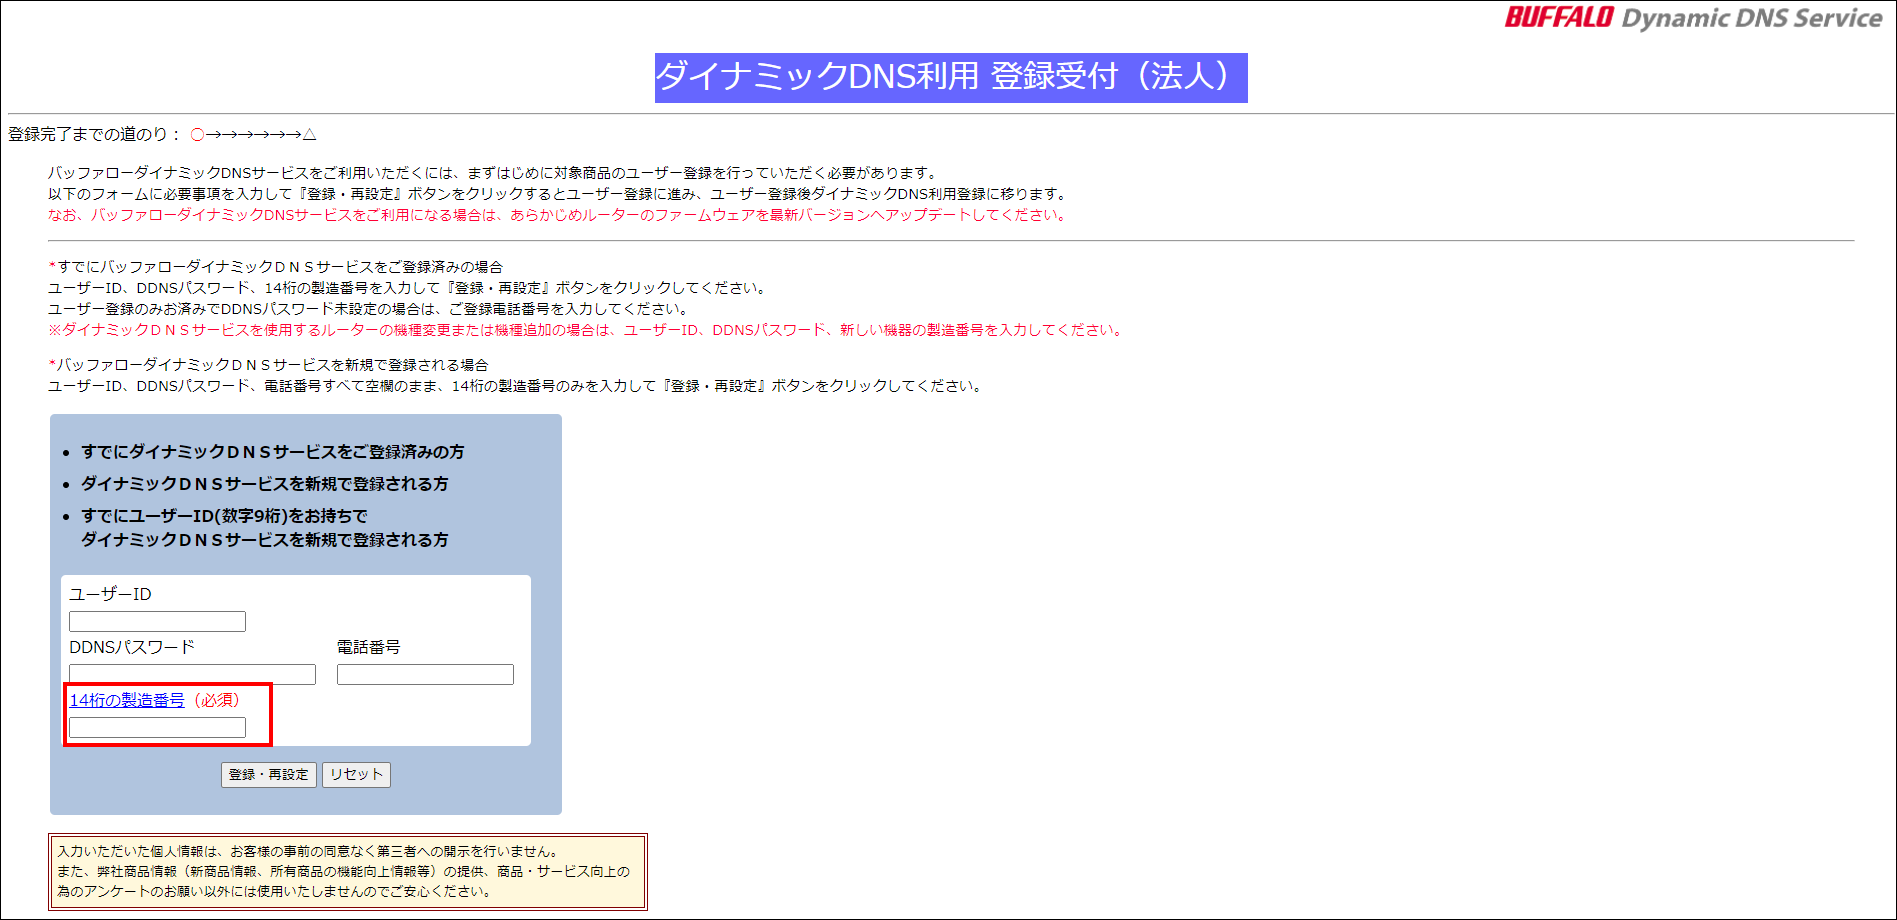Select the DDNSパスワード text box
Viewport: 1897px width, 920px height.
click(191, 674)
